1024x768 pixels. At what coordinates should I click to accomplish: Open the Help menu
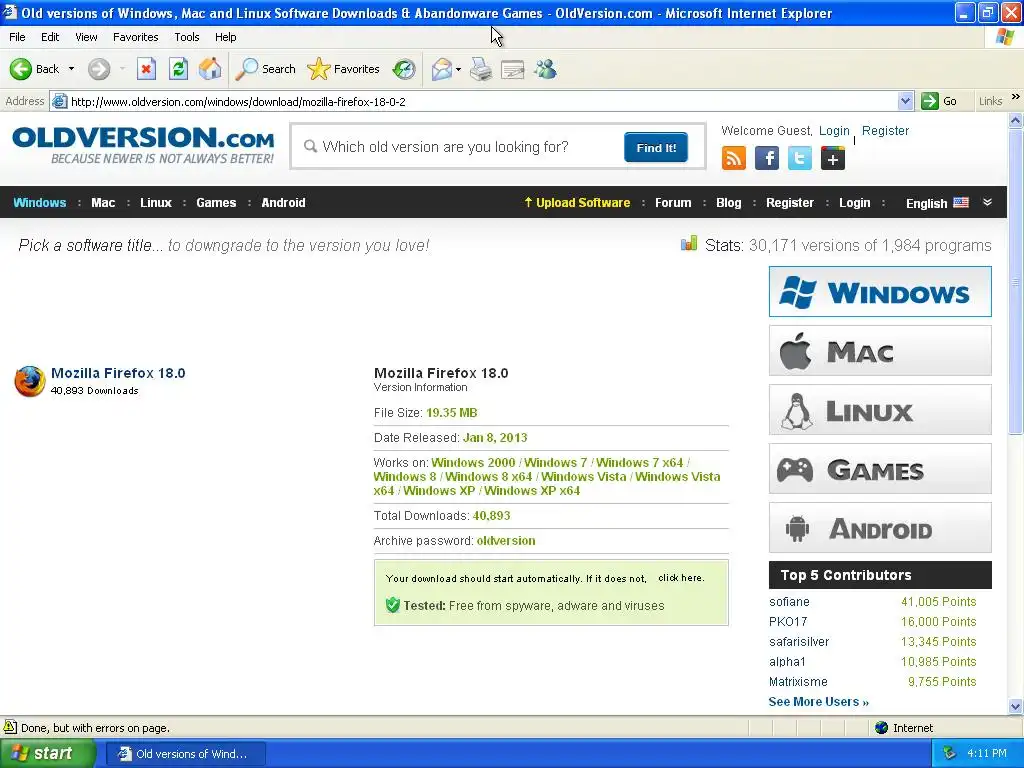click(226, 37)
